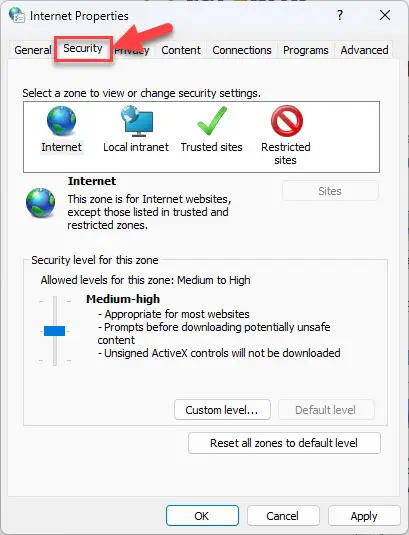Open the Connections tab
This screenshot has width=409, height=535.
tap(242, 50)
